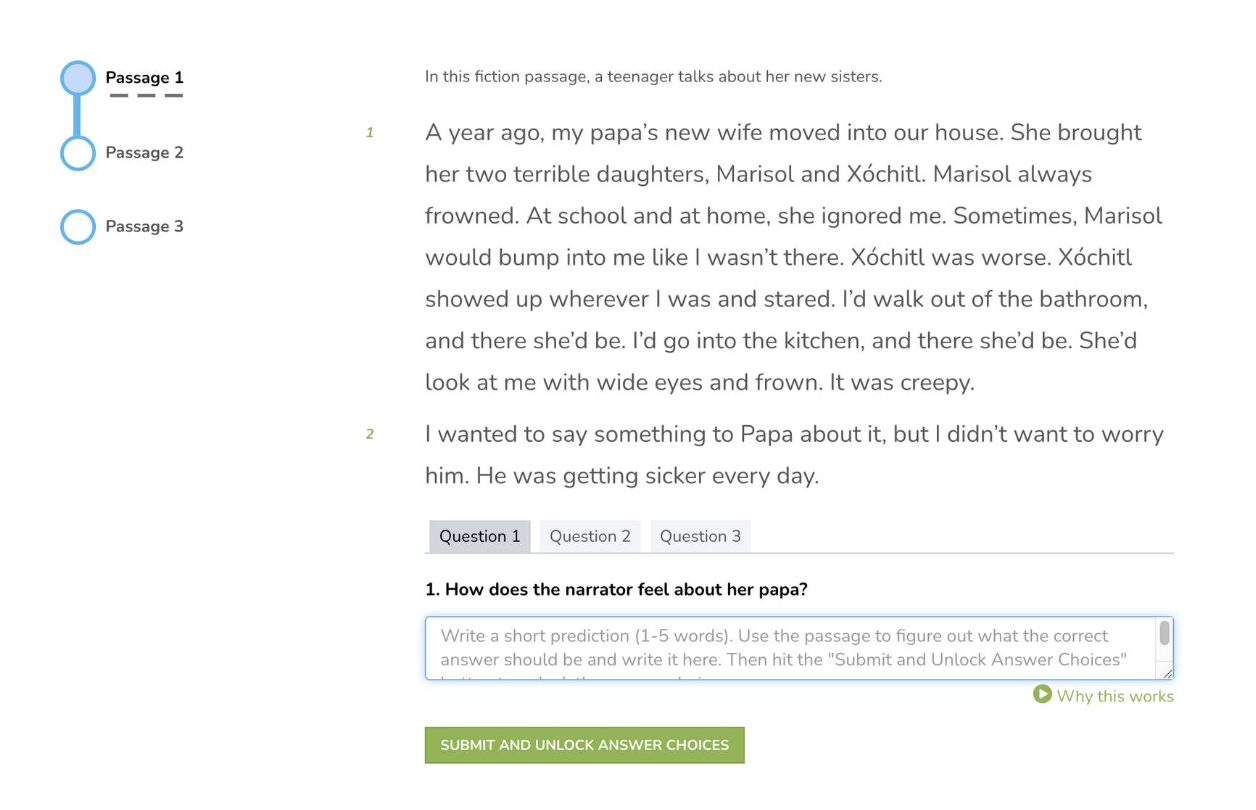
Task: Click the filled Passage 1 progress circle
Action: pos(78,78)
